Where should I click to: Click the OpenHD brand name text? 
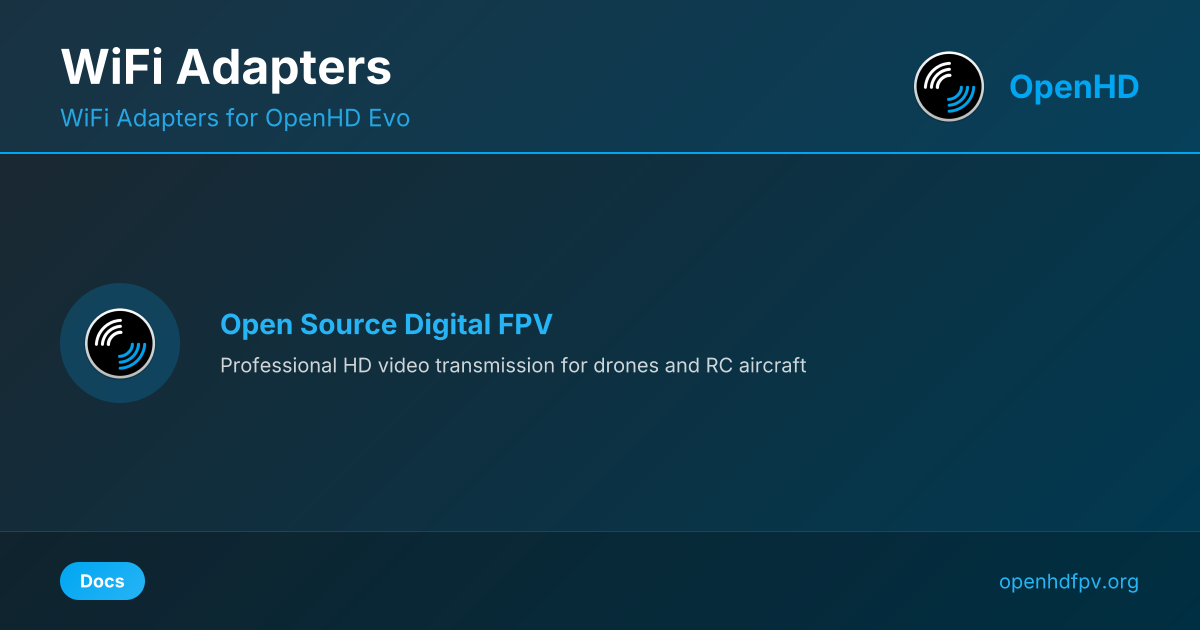coord(1073,87)
